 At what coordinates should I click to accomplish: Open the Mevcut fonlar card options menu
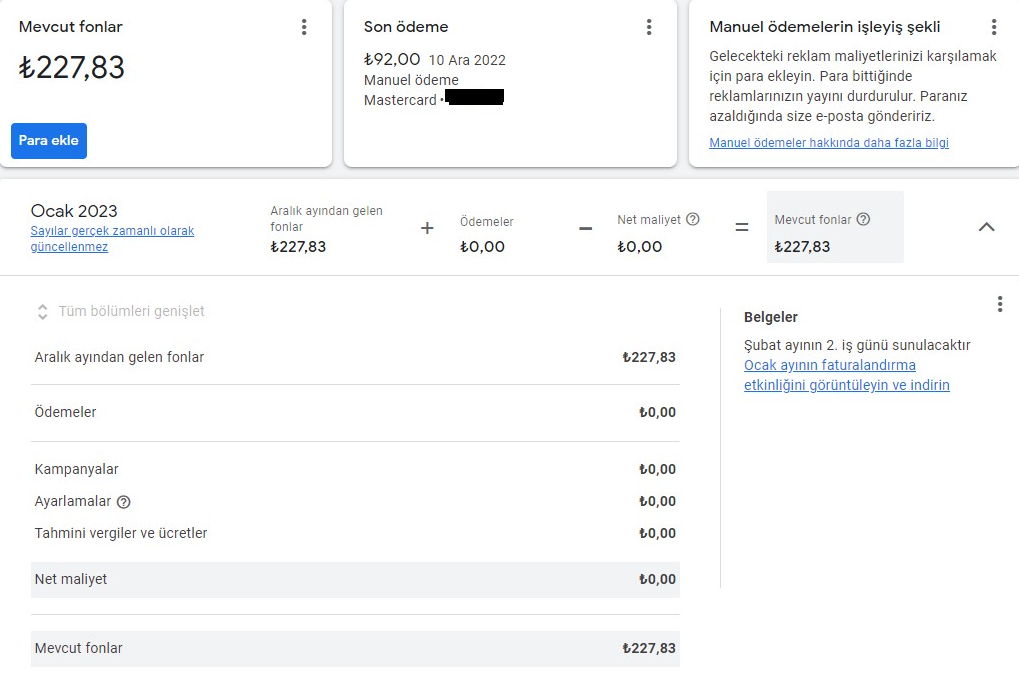tap(303, 27)
